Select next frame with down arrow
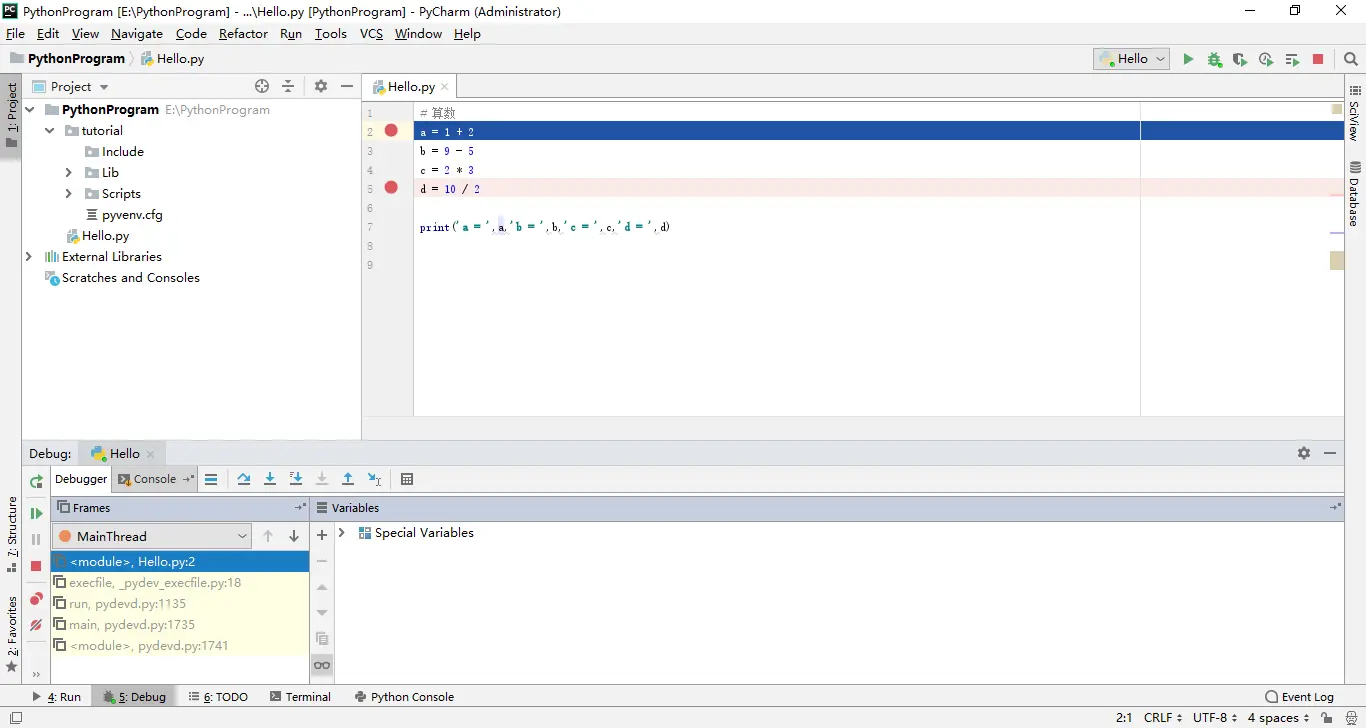 [x=294, y=536]
